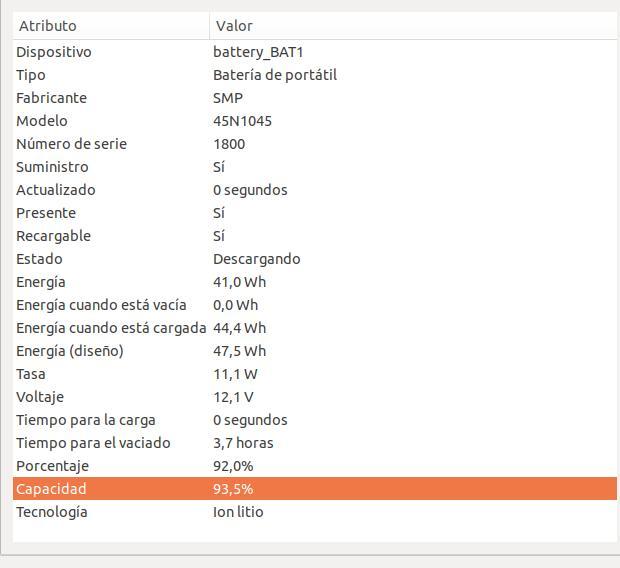The height and width of the screenshot is (568, 620).
Task: Select the Presente row label
Action: [x=46, y=213]
